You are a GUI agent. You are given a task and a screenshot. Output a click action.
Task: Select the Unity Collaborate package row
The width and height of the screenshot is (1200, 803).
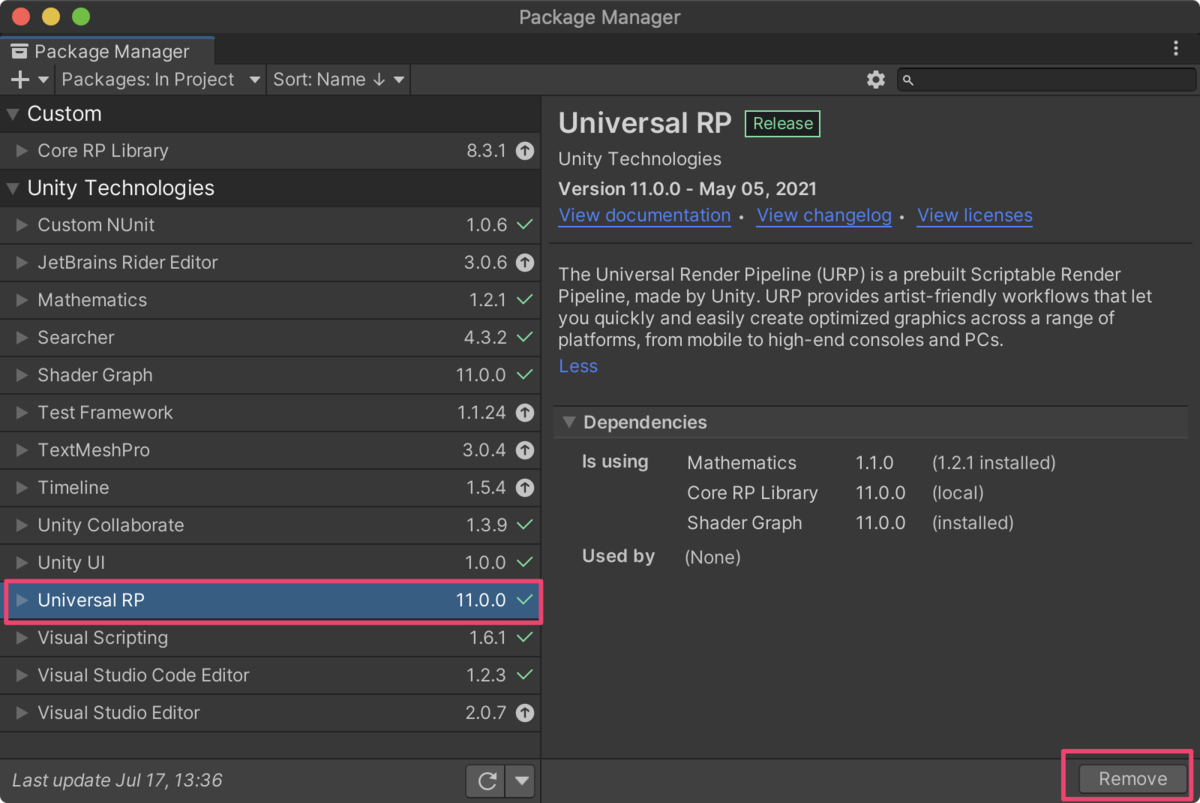[x=270, y=526]
